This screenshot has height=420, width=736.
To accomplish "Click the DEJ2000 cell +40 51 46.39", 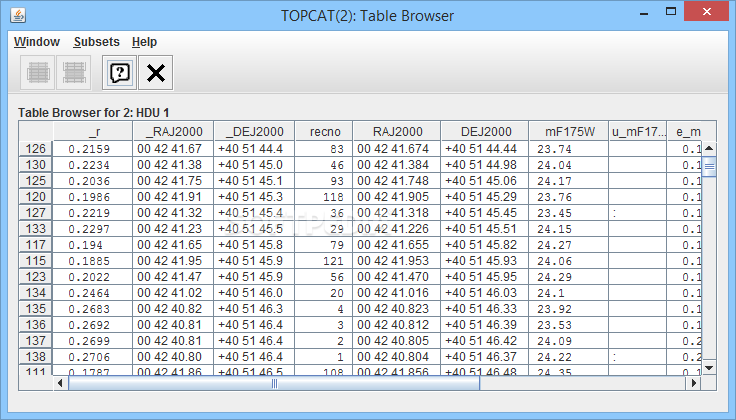I will 485,325.
